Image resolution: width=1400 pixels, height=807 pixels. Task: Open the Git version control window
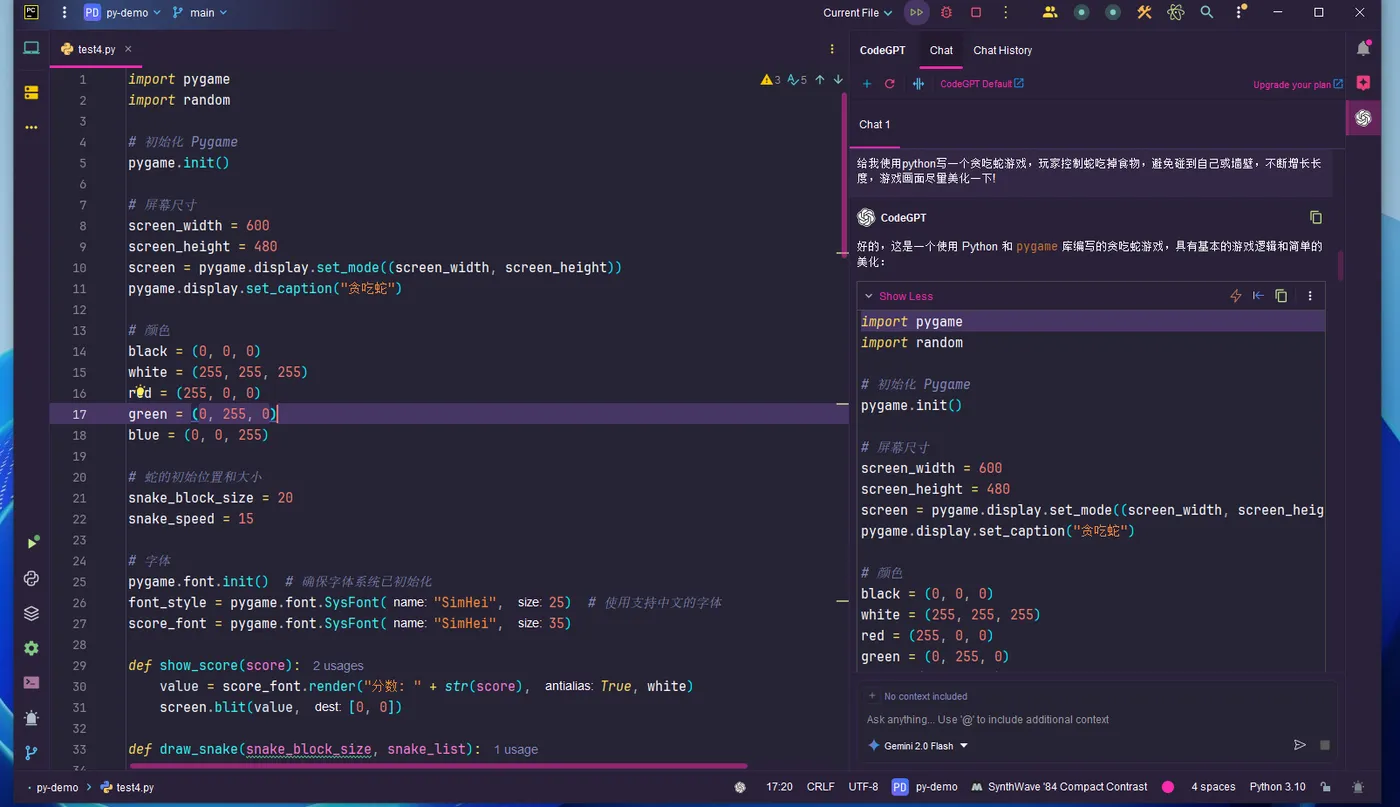point(31,753)
